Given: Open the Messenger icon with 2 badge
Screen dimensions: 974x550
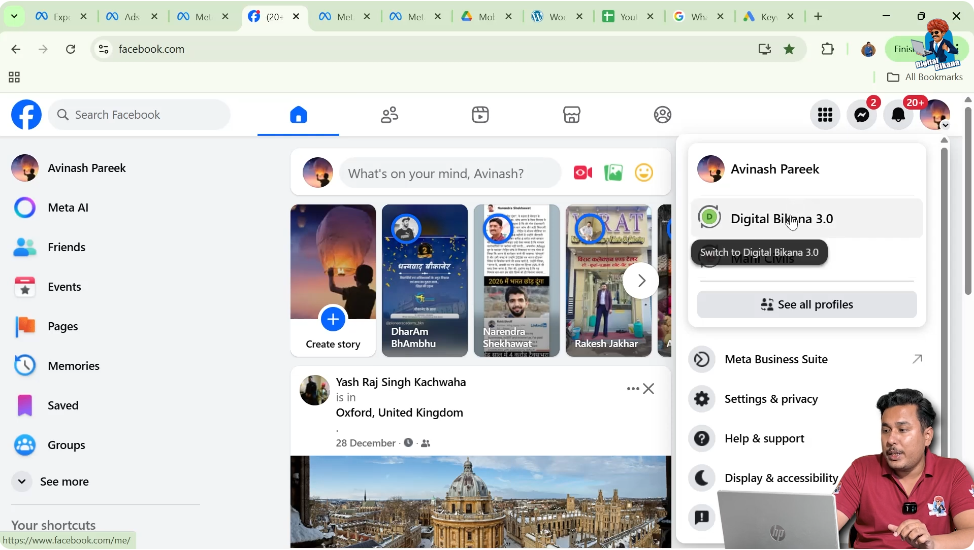Looking at the screenshot, I should coord(862,114).
